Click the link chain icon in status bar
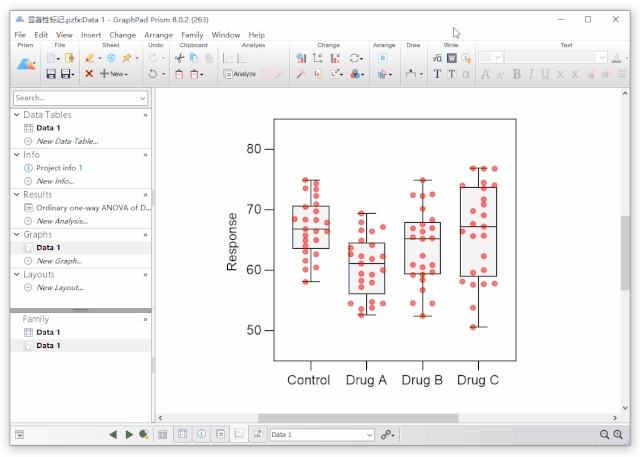The width and height of the screenshot is (640, 457). [387, 435]
